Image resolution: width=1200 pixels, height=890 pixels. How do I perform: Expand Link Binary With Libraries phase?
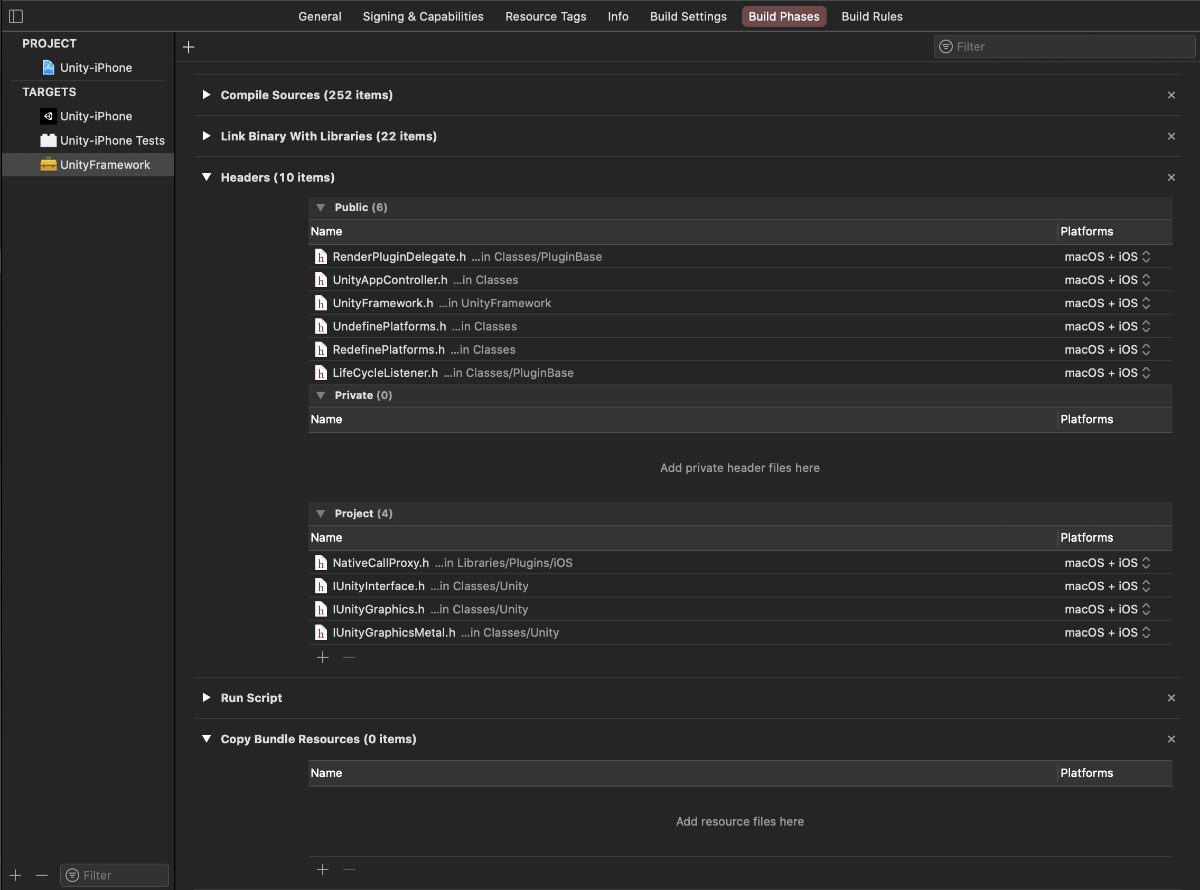206,136
